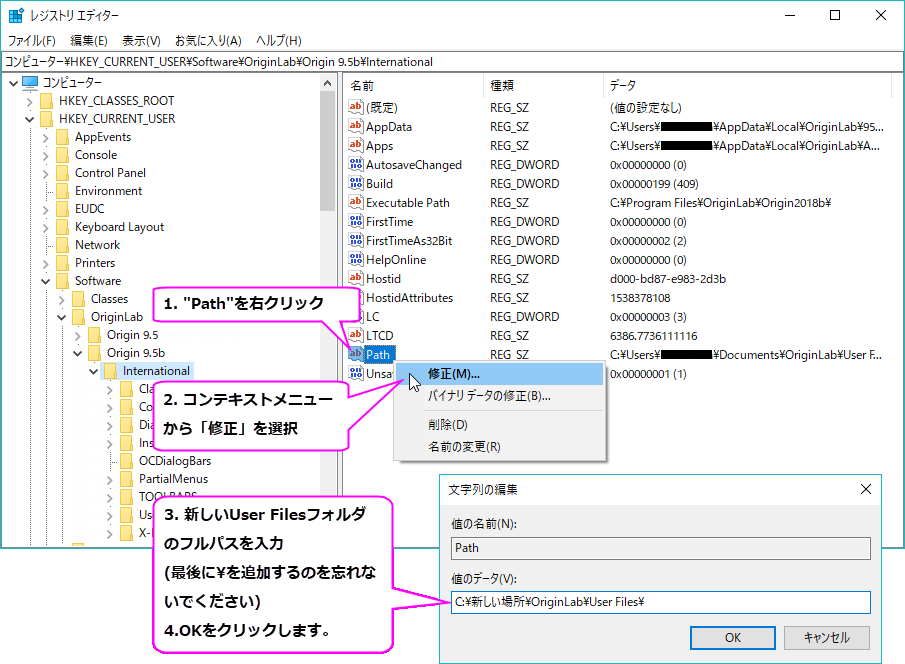Viewport: 905px width, 664px height.
Task: Collapse the International key
Action: (x=94, y=371)
